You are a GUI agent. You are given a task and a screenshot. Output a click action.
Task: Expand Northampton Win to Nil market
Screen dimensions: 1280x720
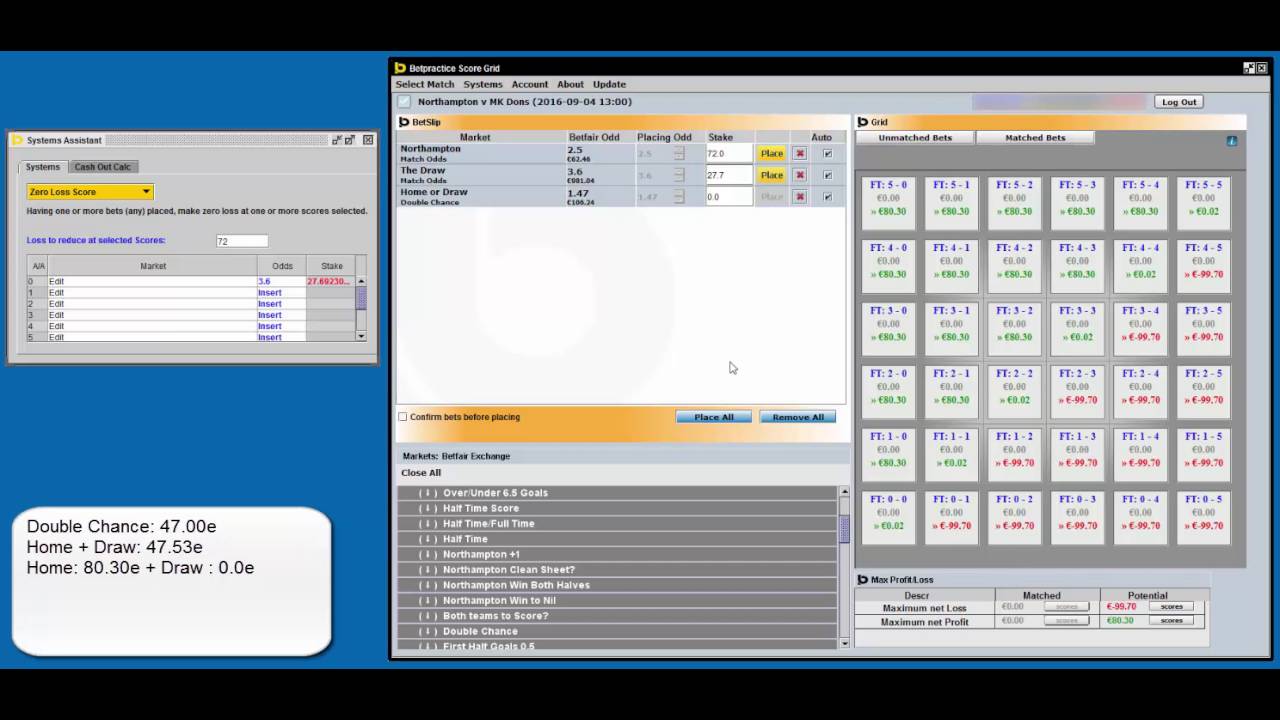(617, 601)
